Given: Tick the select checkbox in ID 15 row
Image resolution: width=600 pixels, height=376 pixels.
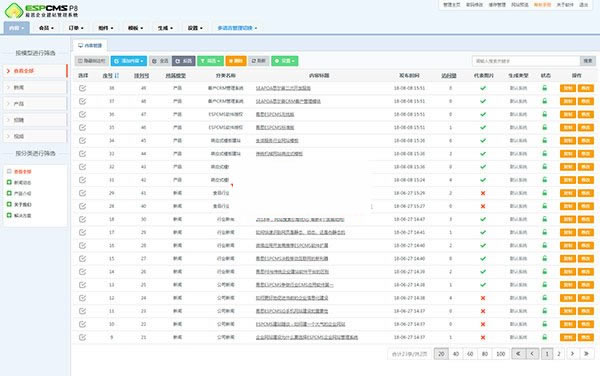Looking at the screenshot, I should pyautogui.click(x=83, y=259).
